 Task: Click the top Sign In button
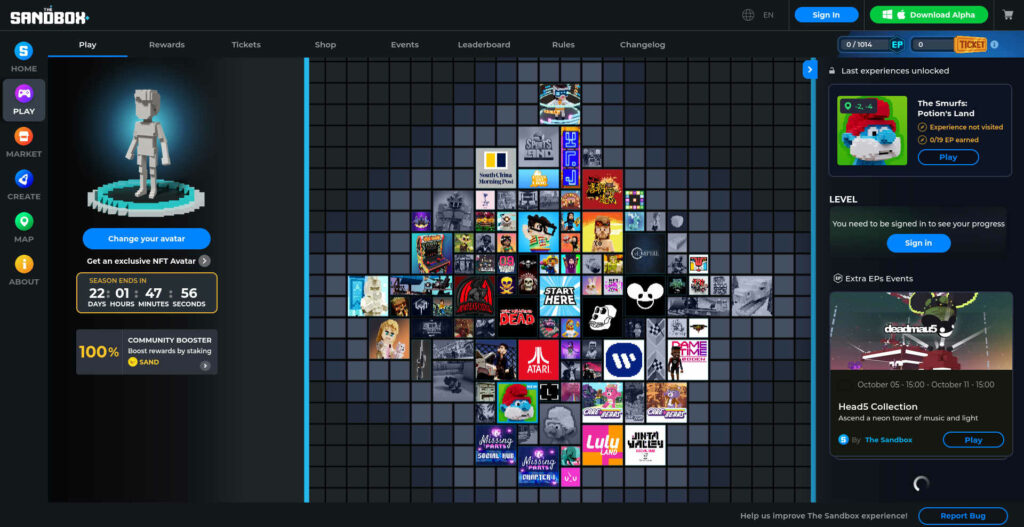826,15
